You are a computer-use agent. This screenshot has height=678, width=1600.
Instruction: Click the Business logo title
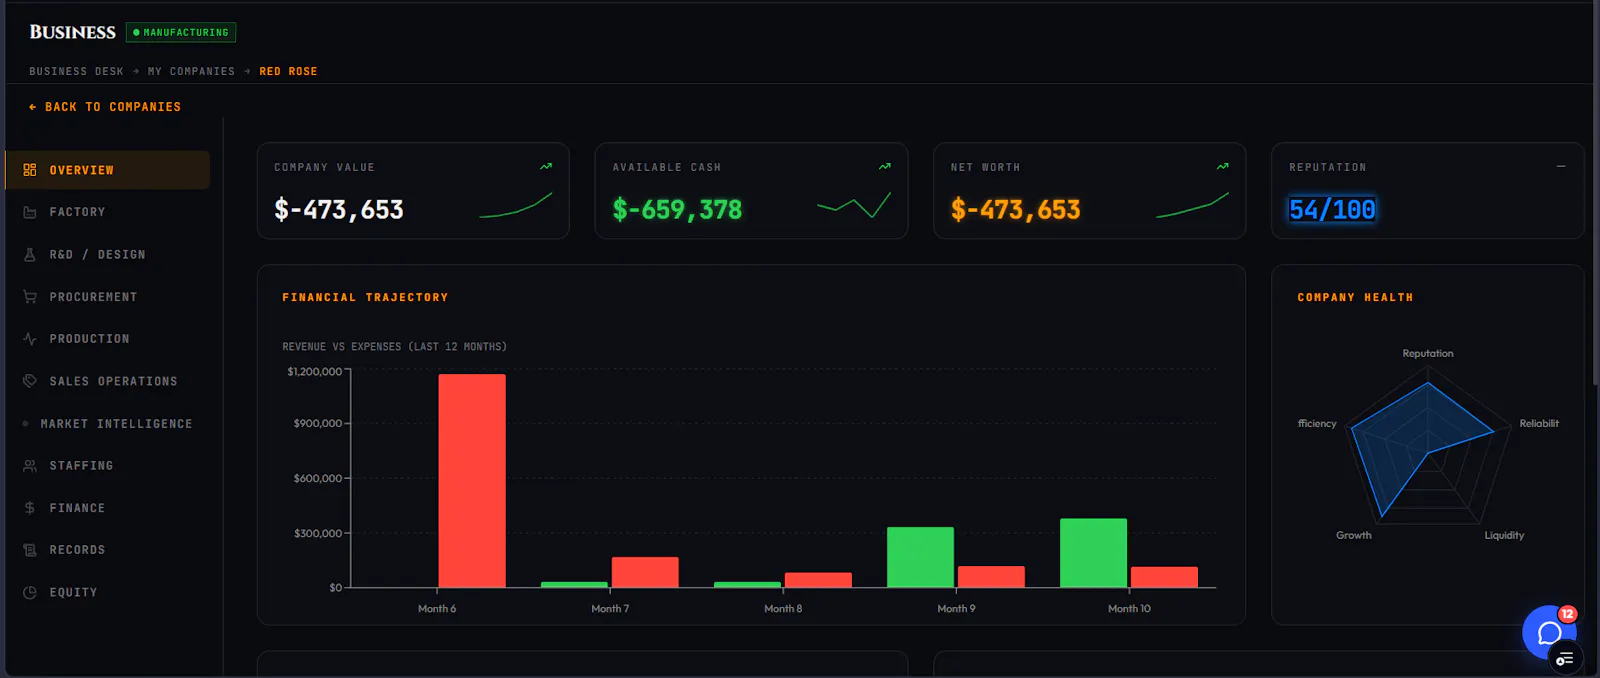72,32
